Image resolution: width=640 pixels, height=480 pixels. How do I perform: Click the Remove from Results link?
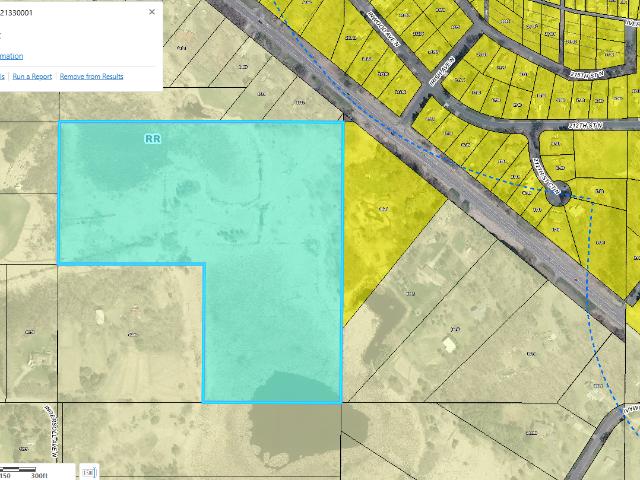[92, 76]
